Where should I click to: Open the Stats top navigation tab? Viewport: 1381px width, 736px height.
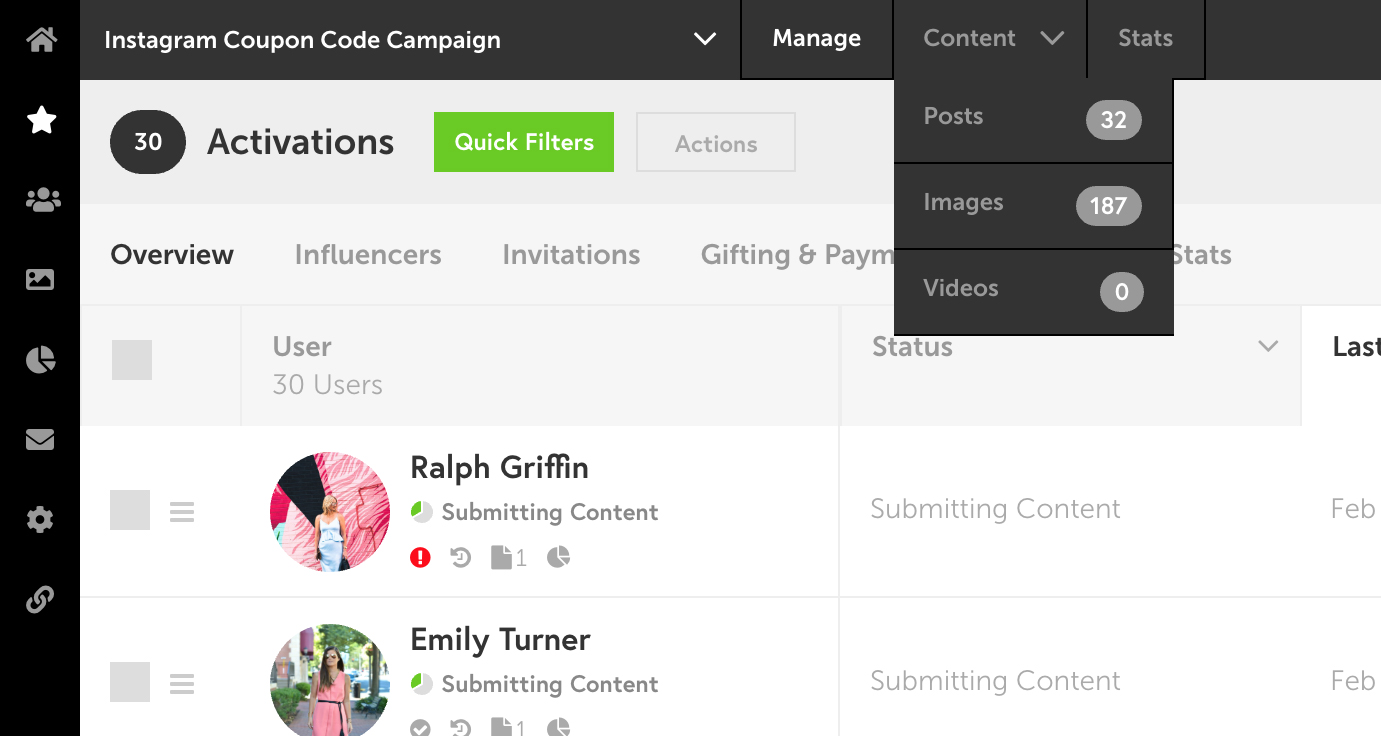pyautogui.click(x=1145, y=39)
